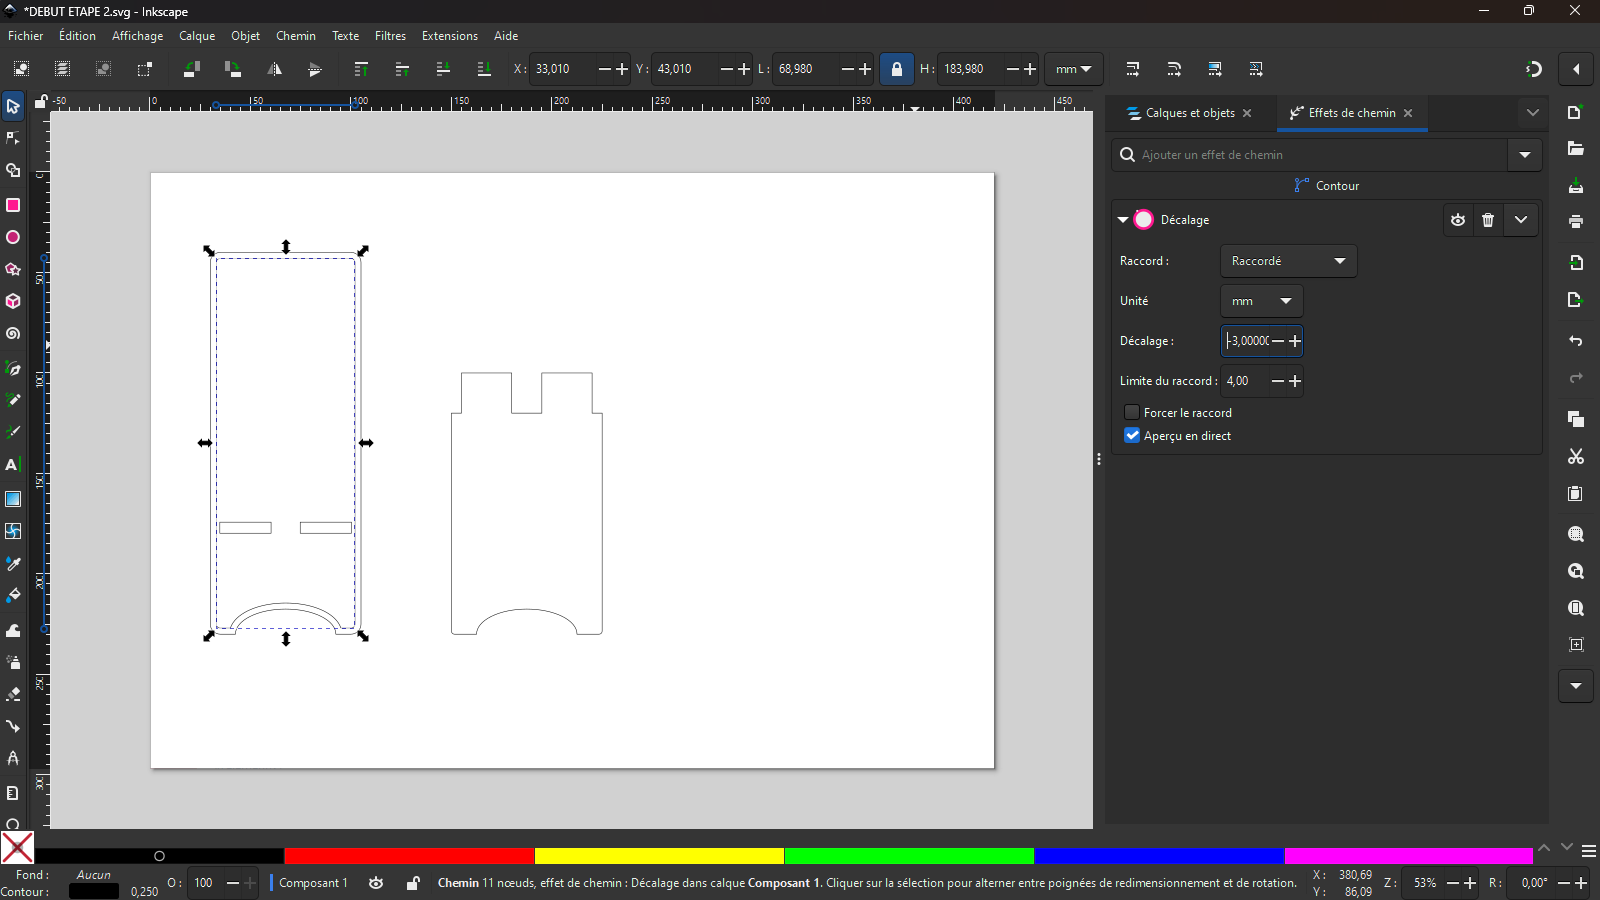
Task: Uncheck Aperçu en direct
Action: [x=1132, y=436]
